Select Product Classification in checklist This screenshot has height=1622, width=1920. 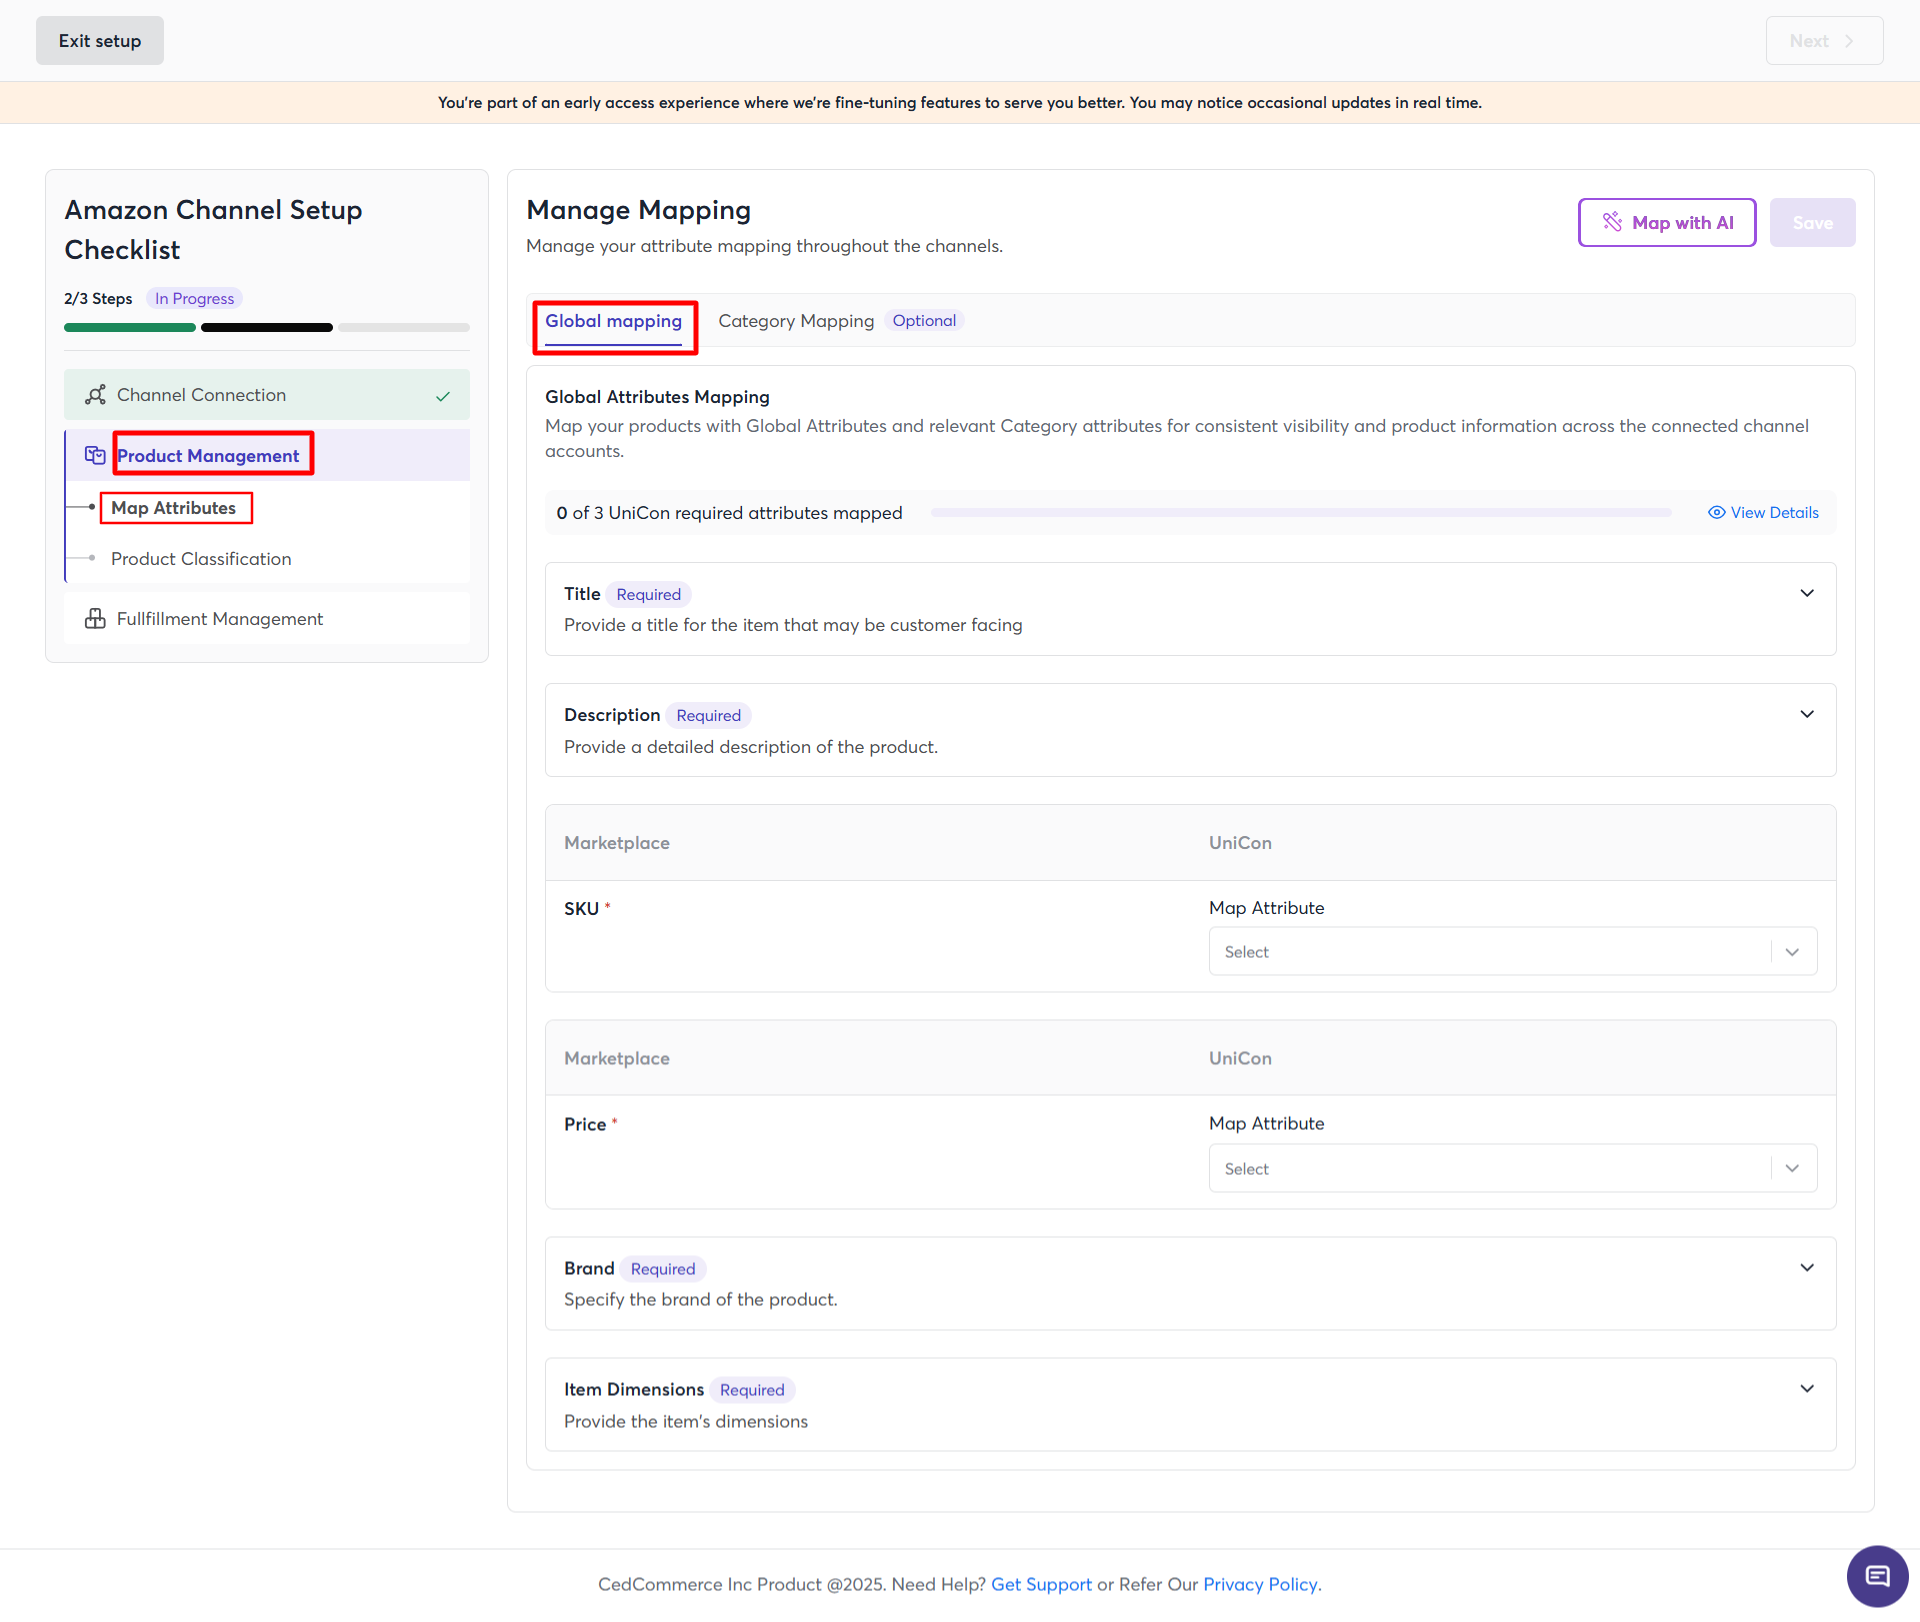(x=201, y=559)
